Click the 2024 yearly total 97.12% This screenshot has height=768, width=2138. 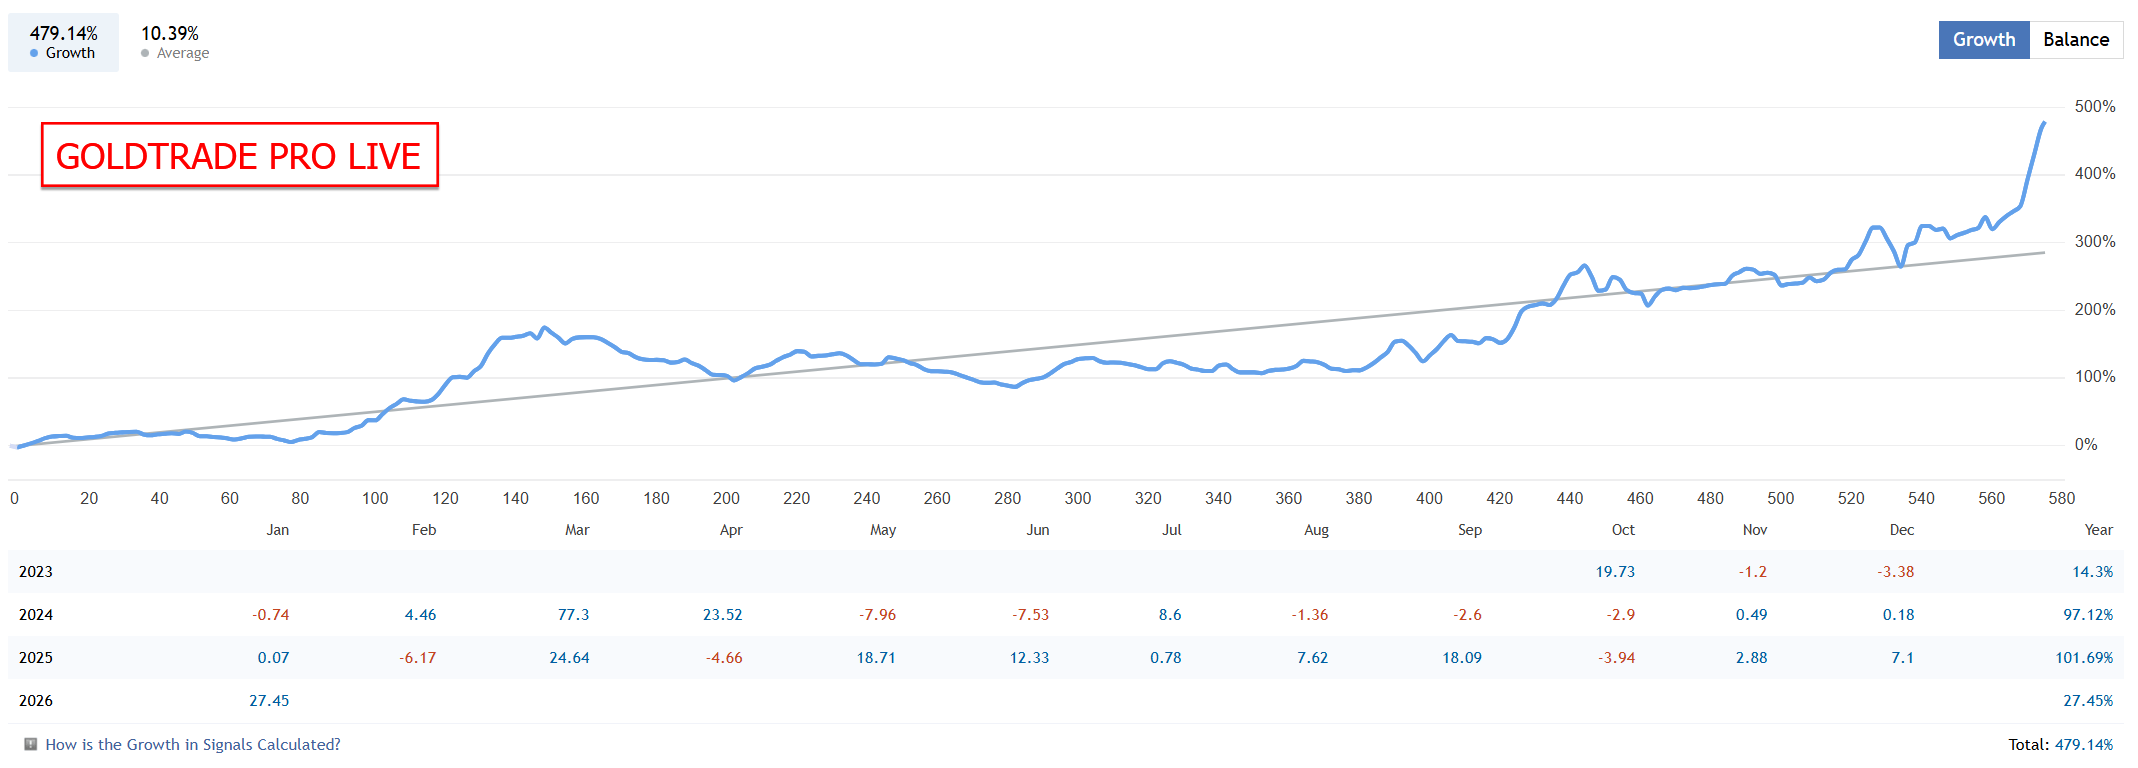[x=2087, y=615]
